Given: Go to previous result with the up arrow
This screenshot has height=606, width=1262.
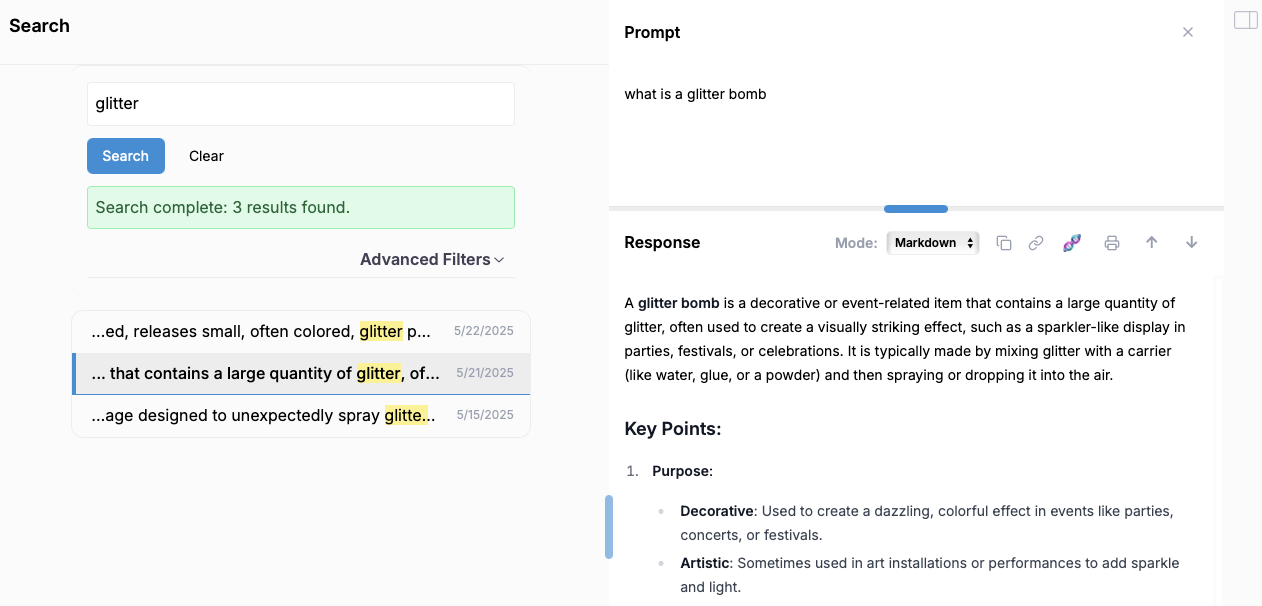Looking at the screenshot, I should click(1151, 243).
